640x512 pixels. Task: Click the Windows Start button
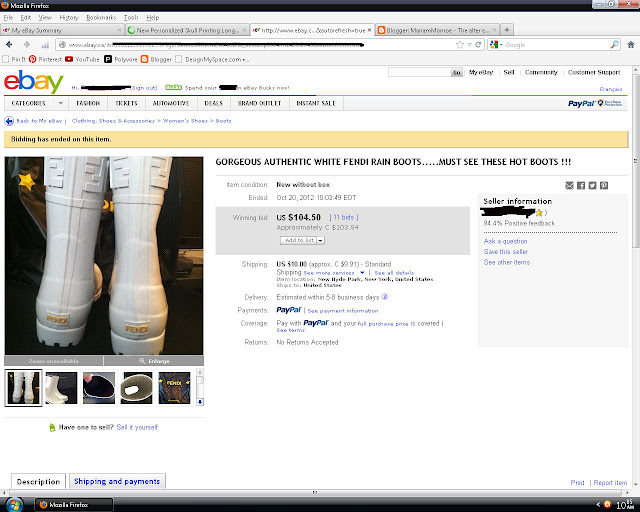pyautogui.click(x=13, y=505)
